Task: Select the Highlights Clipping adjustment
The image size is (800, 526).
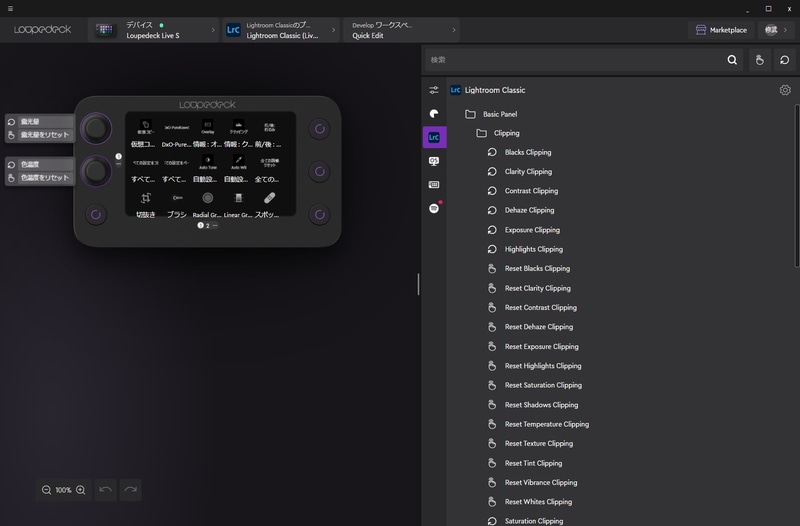Action: click(534, 249)
